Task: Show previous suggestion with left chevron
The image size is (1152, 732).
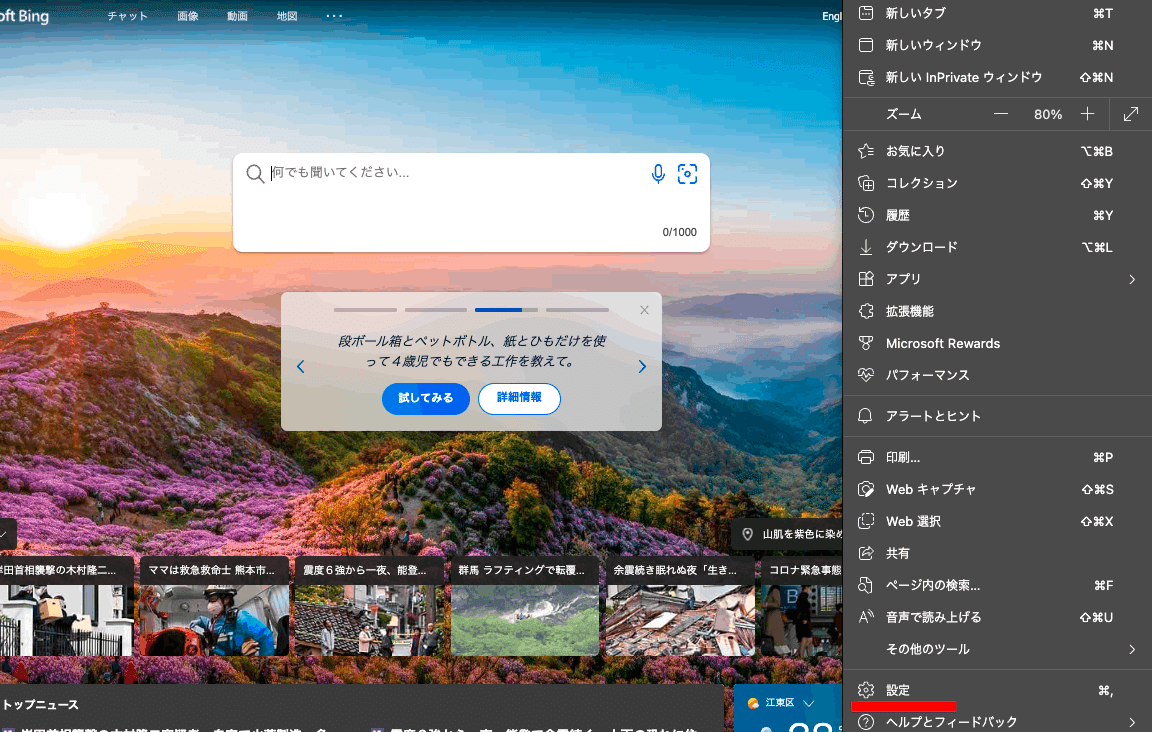Action: 300,366
